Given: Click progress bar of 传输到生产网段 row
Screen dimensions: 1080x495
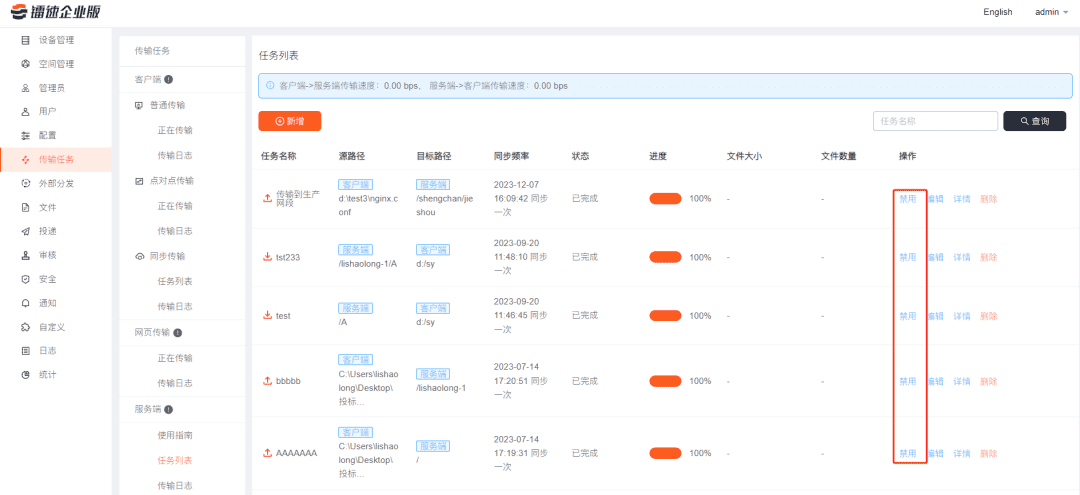Looking at the screenshot, I should point(665,198).
